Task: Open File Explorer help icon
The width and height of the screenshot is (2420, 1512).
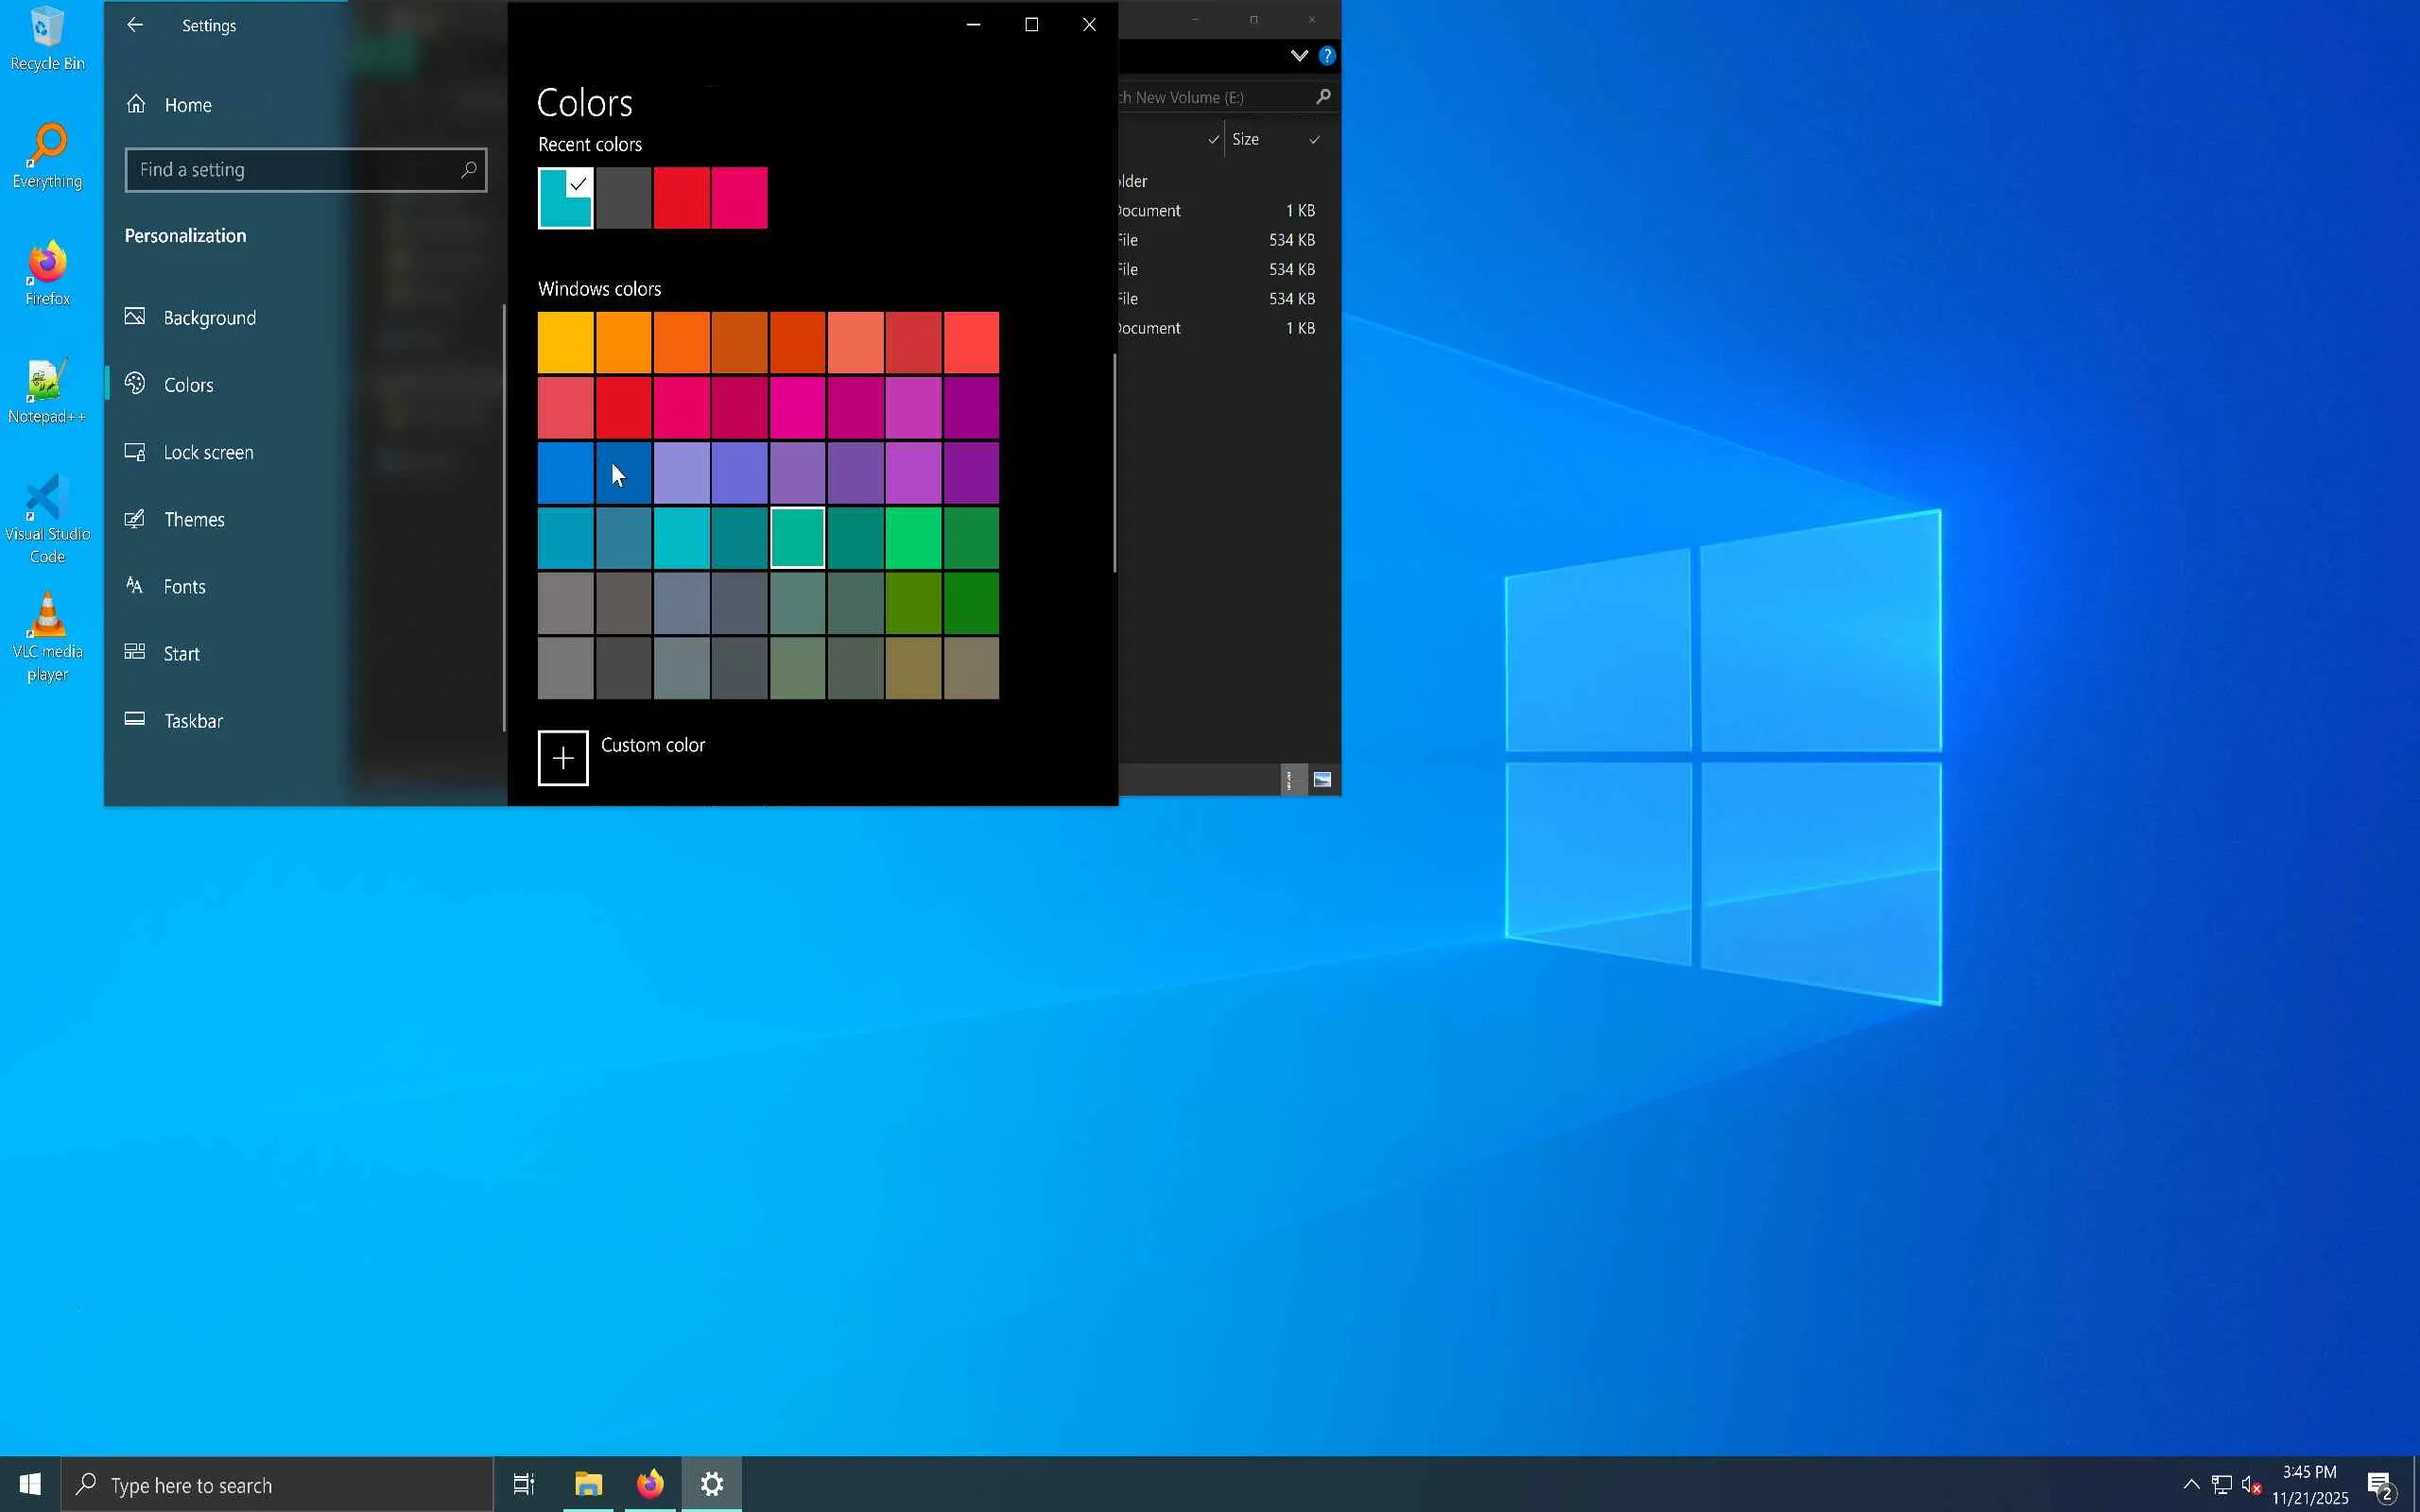Action: tap(1327, 56)
